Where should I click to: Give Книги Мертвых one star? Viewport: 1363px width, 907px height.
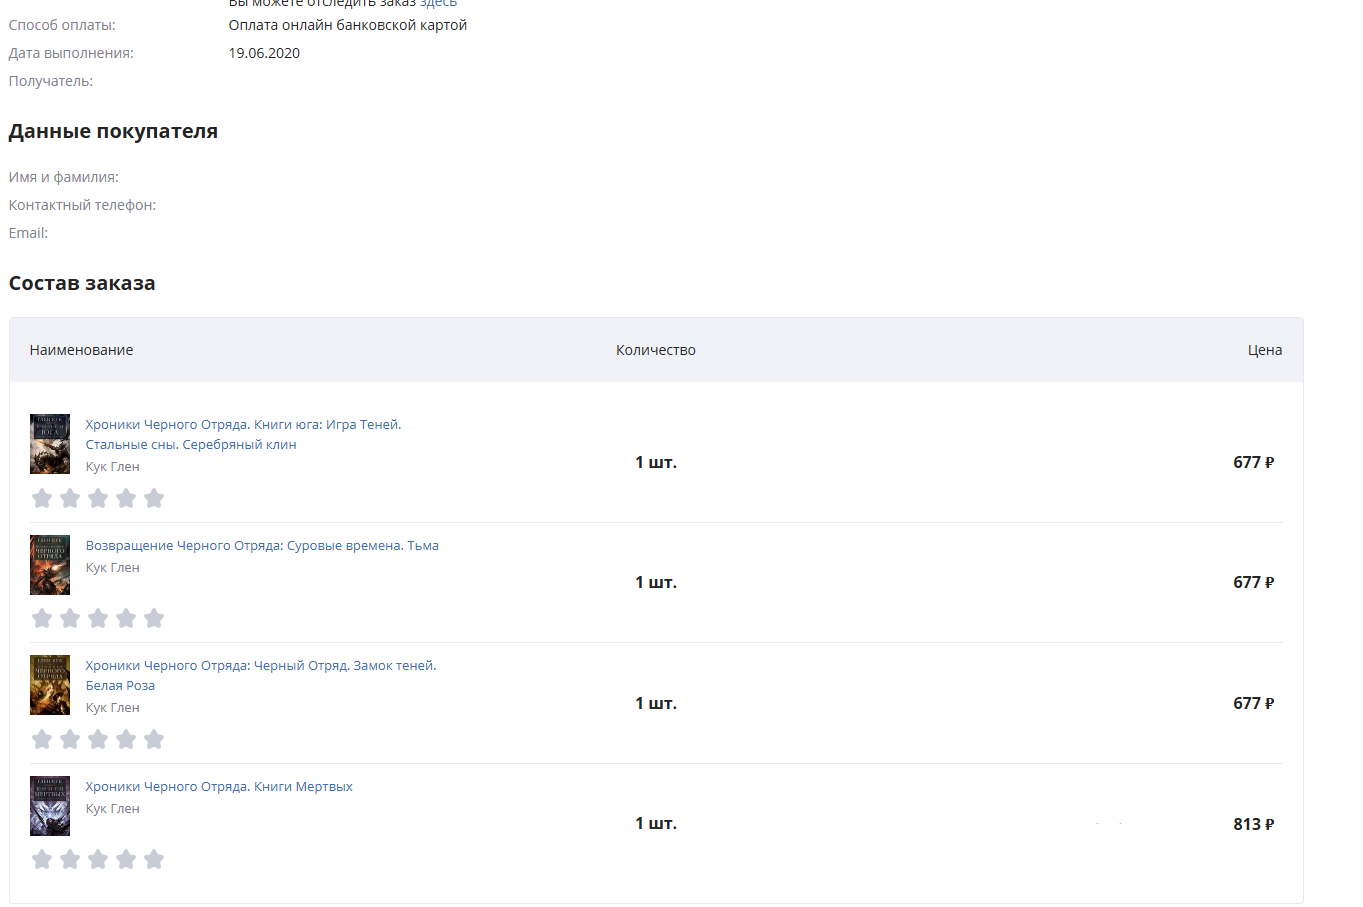click(x=42, y=859)
